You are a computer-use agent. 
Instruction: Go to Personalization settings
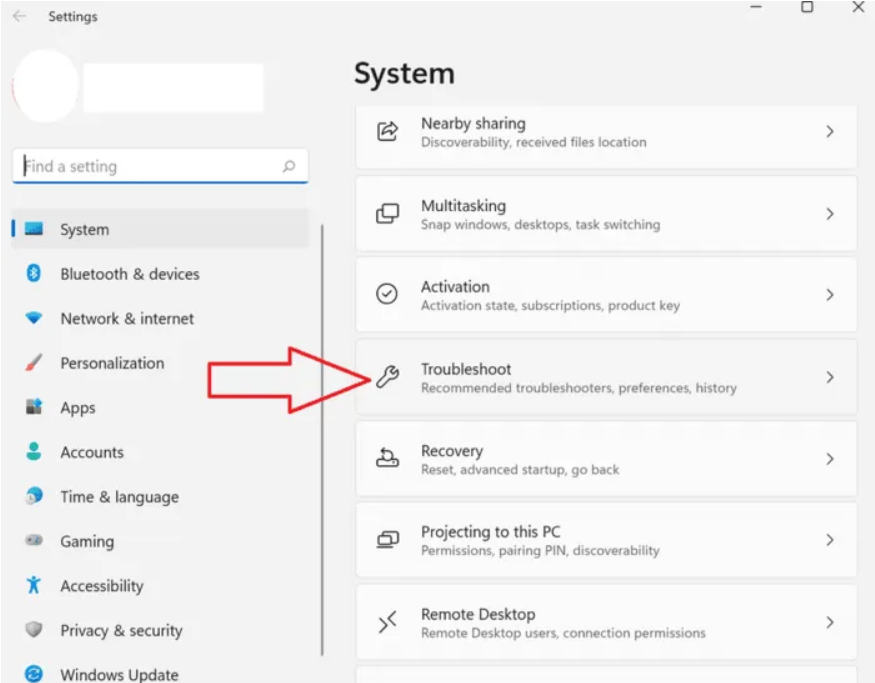112,363
